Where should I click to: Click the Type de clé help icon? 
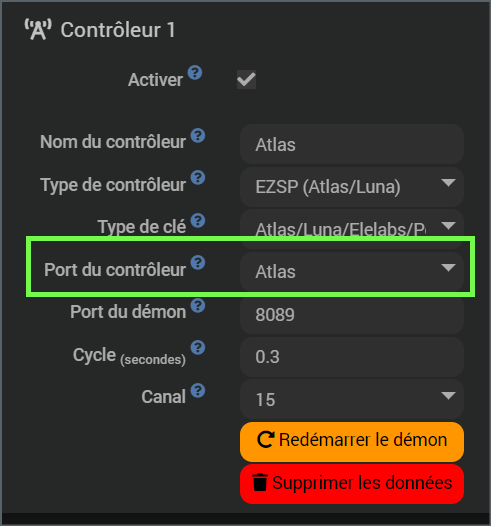tap(198, 220)
